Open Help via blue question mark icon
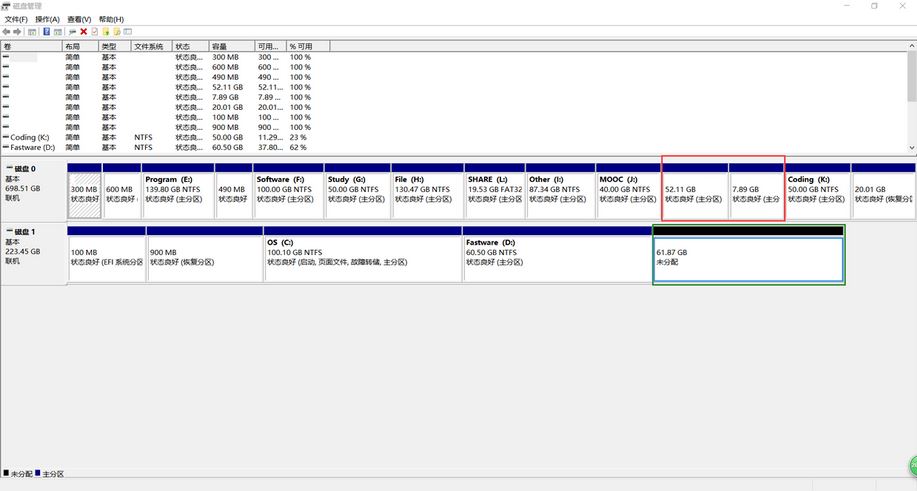This screenshot has width=917, height=491. (46, 32)
